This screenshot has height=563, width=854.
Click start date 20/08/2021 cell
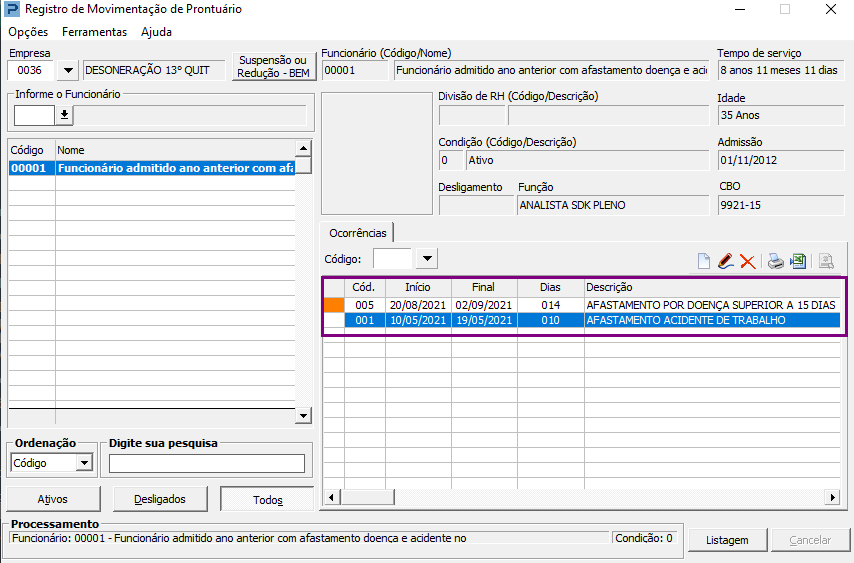[x=418, y=305]
